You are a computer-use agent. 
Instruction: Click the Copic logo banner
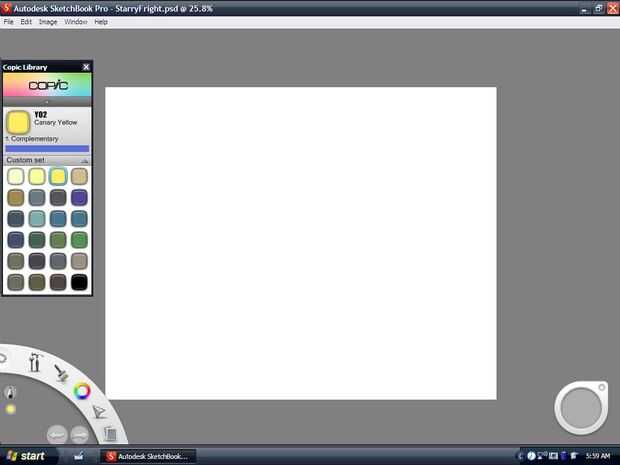tap(47, 85)
